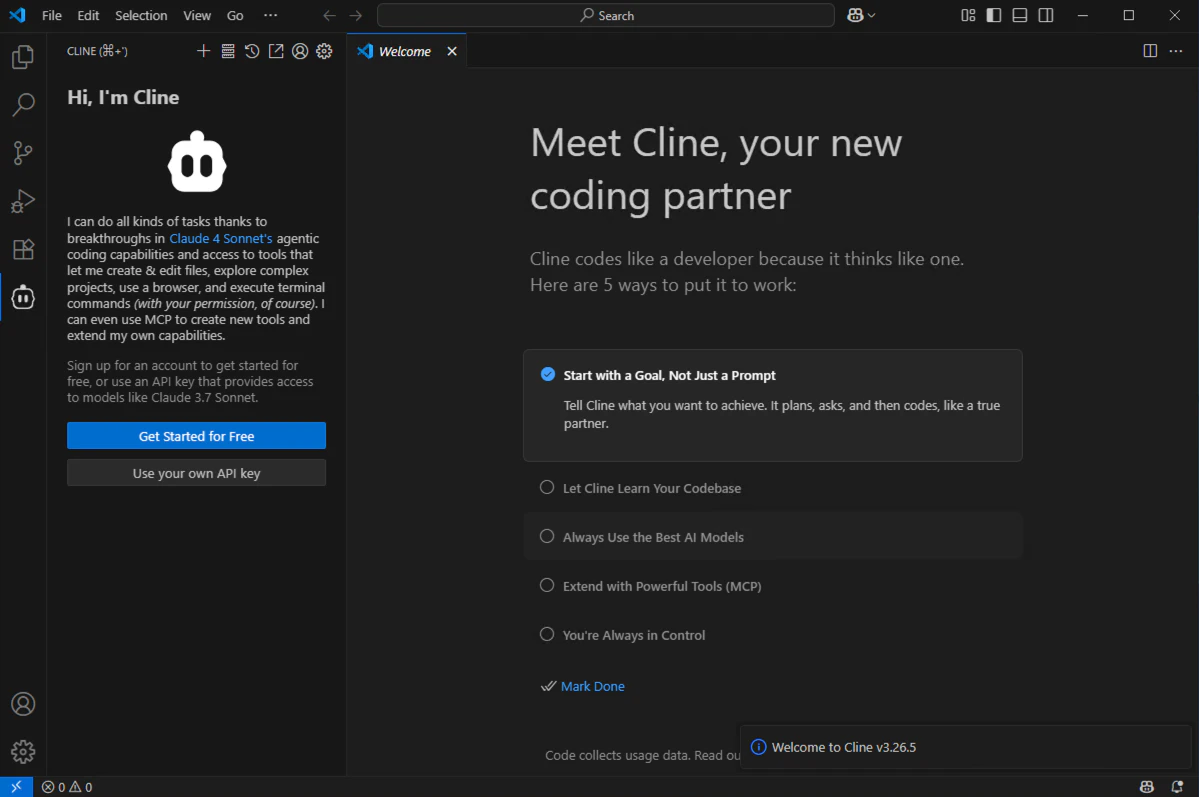Go forward with the right arrow

pyautogui.click(x=356, y=15)
